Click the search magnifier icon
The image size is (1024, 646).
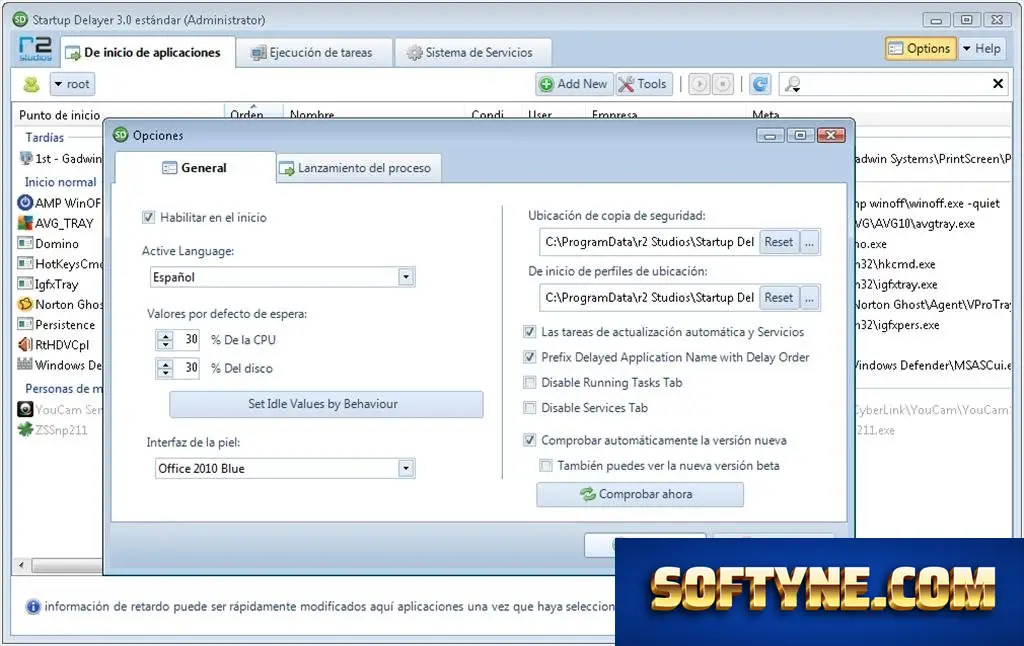(x=793, y=84)
